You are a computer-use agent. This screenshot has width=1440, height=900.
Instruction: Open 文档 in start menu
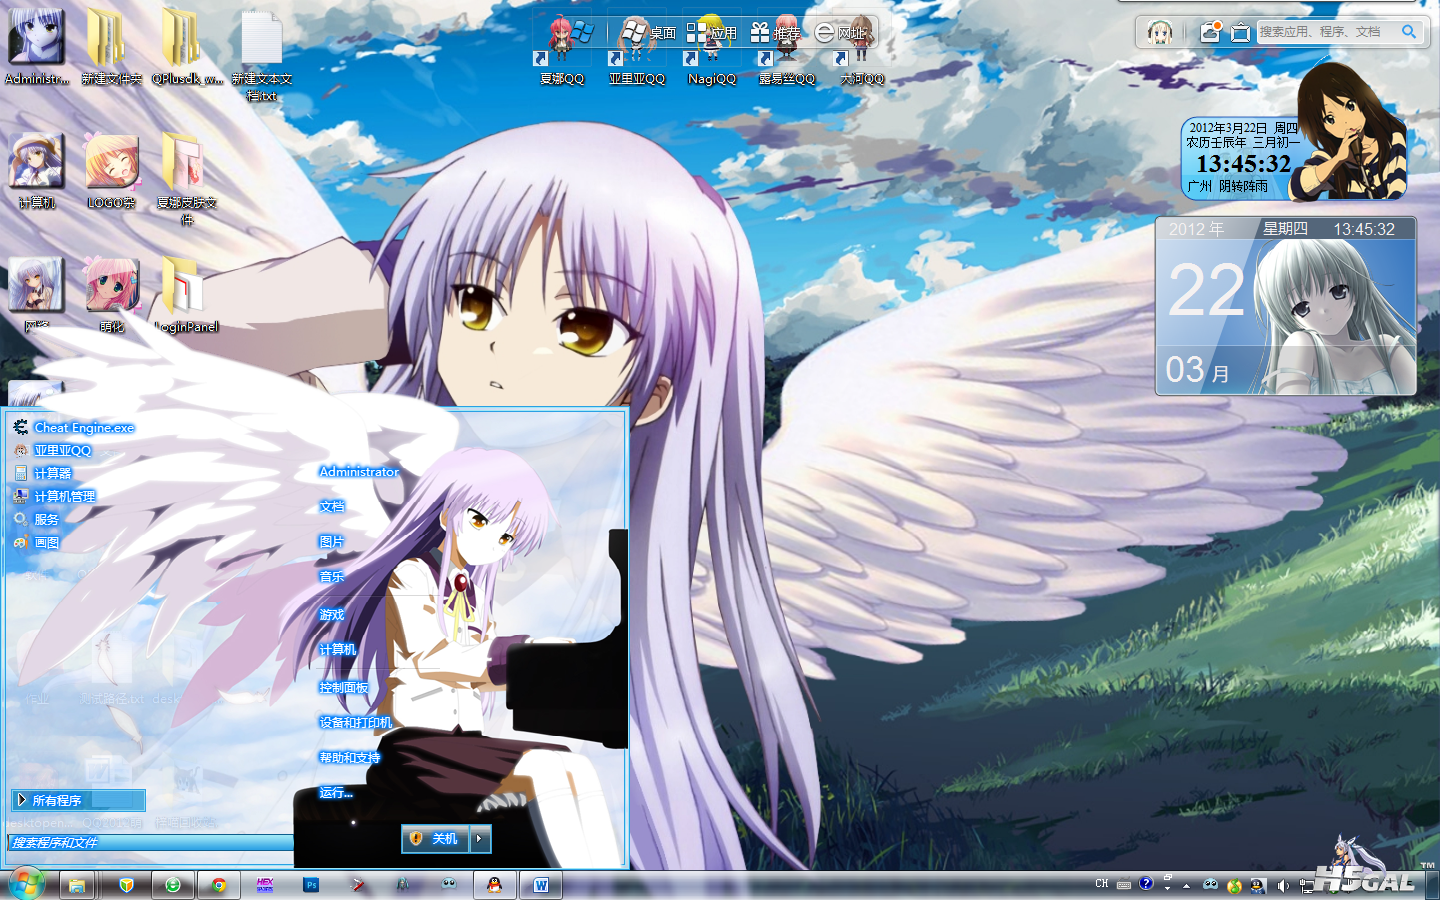[332, 507]
